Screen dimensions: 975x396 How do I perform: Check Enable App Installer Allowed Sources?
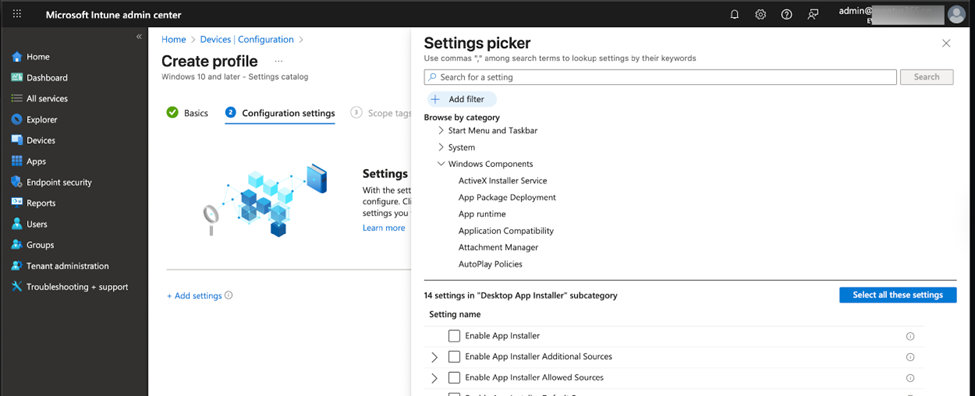pos(454,377)
